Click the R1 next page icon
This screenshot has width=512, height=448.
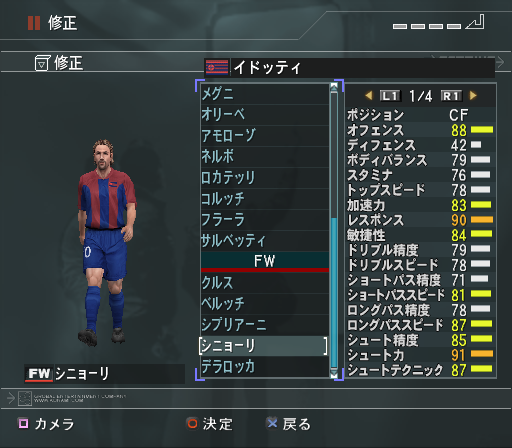coord(451,96)
